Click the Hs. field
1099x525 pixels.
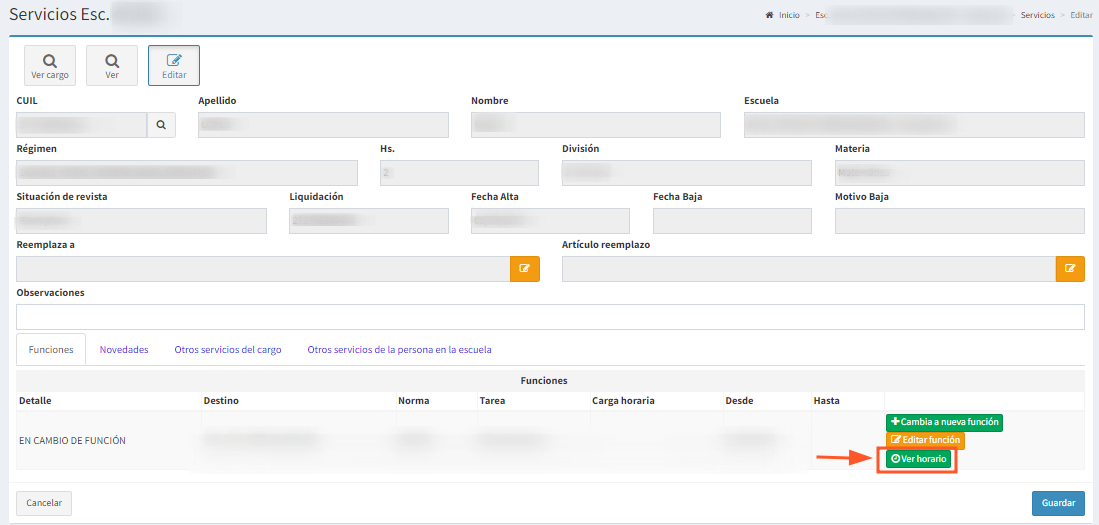459,173
